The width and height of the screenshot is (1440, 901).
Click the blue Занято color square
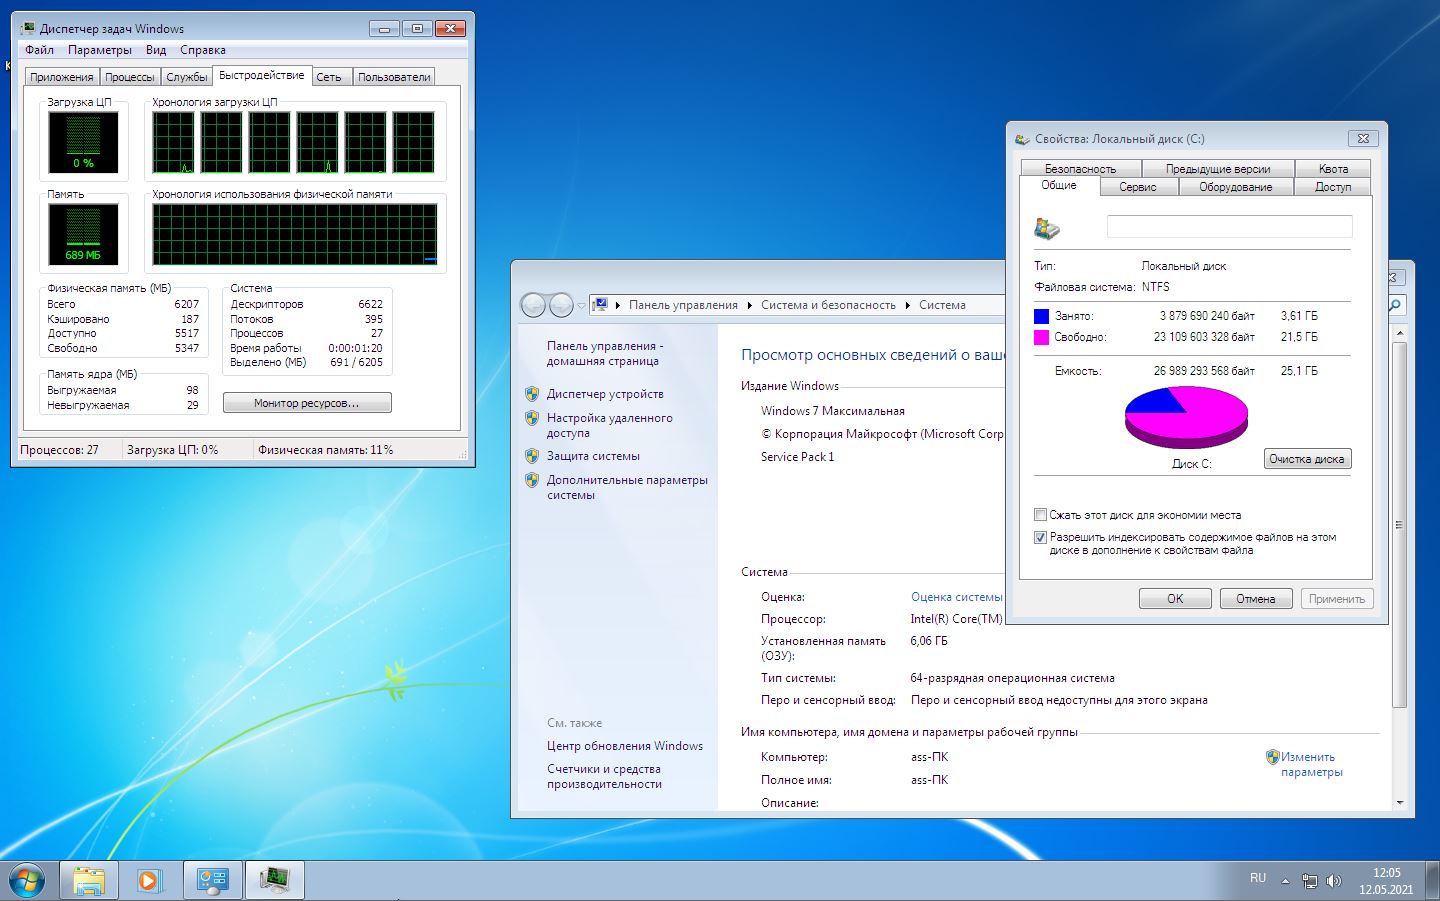coord(1041,316)
